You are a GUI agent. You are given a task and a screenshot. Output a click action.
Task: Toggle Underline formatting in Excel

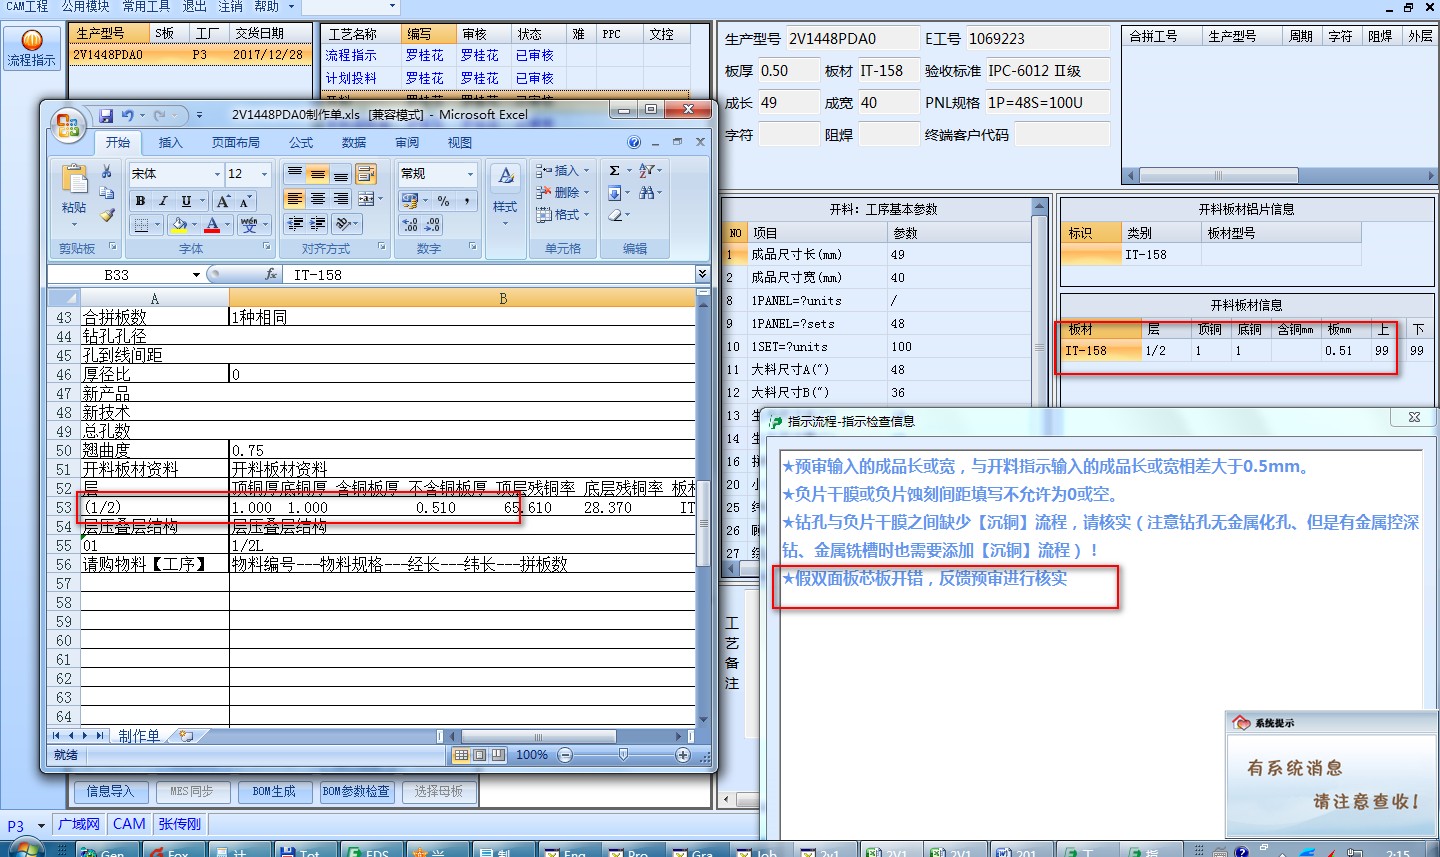[x=186, y=201]
